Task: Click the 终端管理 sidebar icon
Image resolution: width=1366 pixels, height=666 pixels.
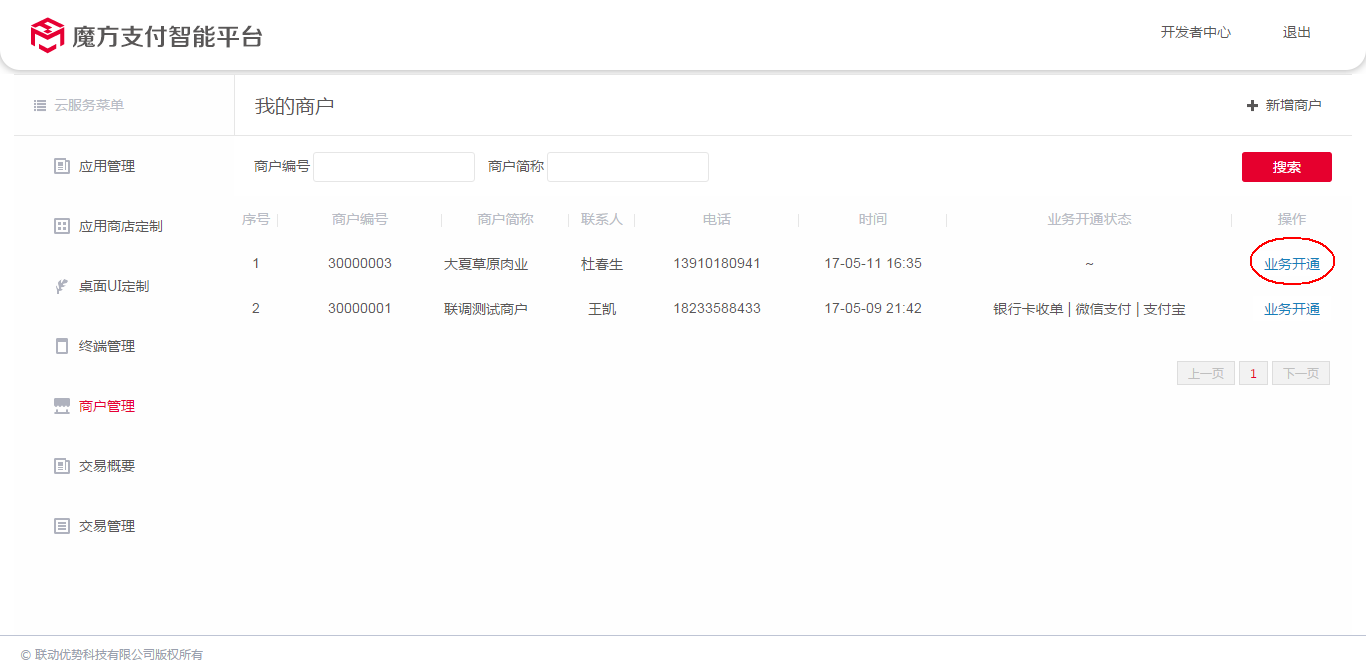Action: (x=61, y=346)
